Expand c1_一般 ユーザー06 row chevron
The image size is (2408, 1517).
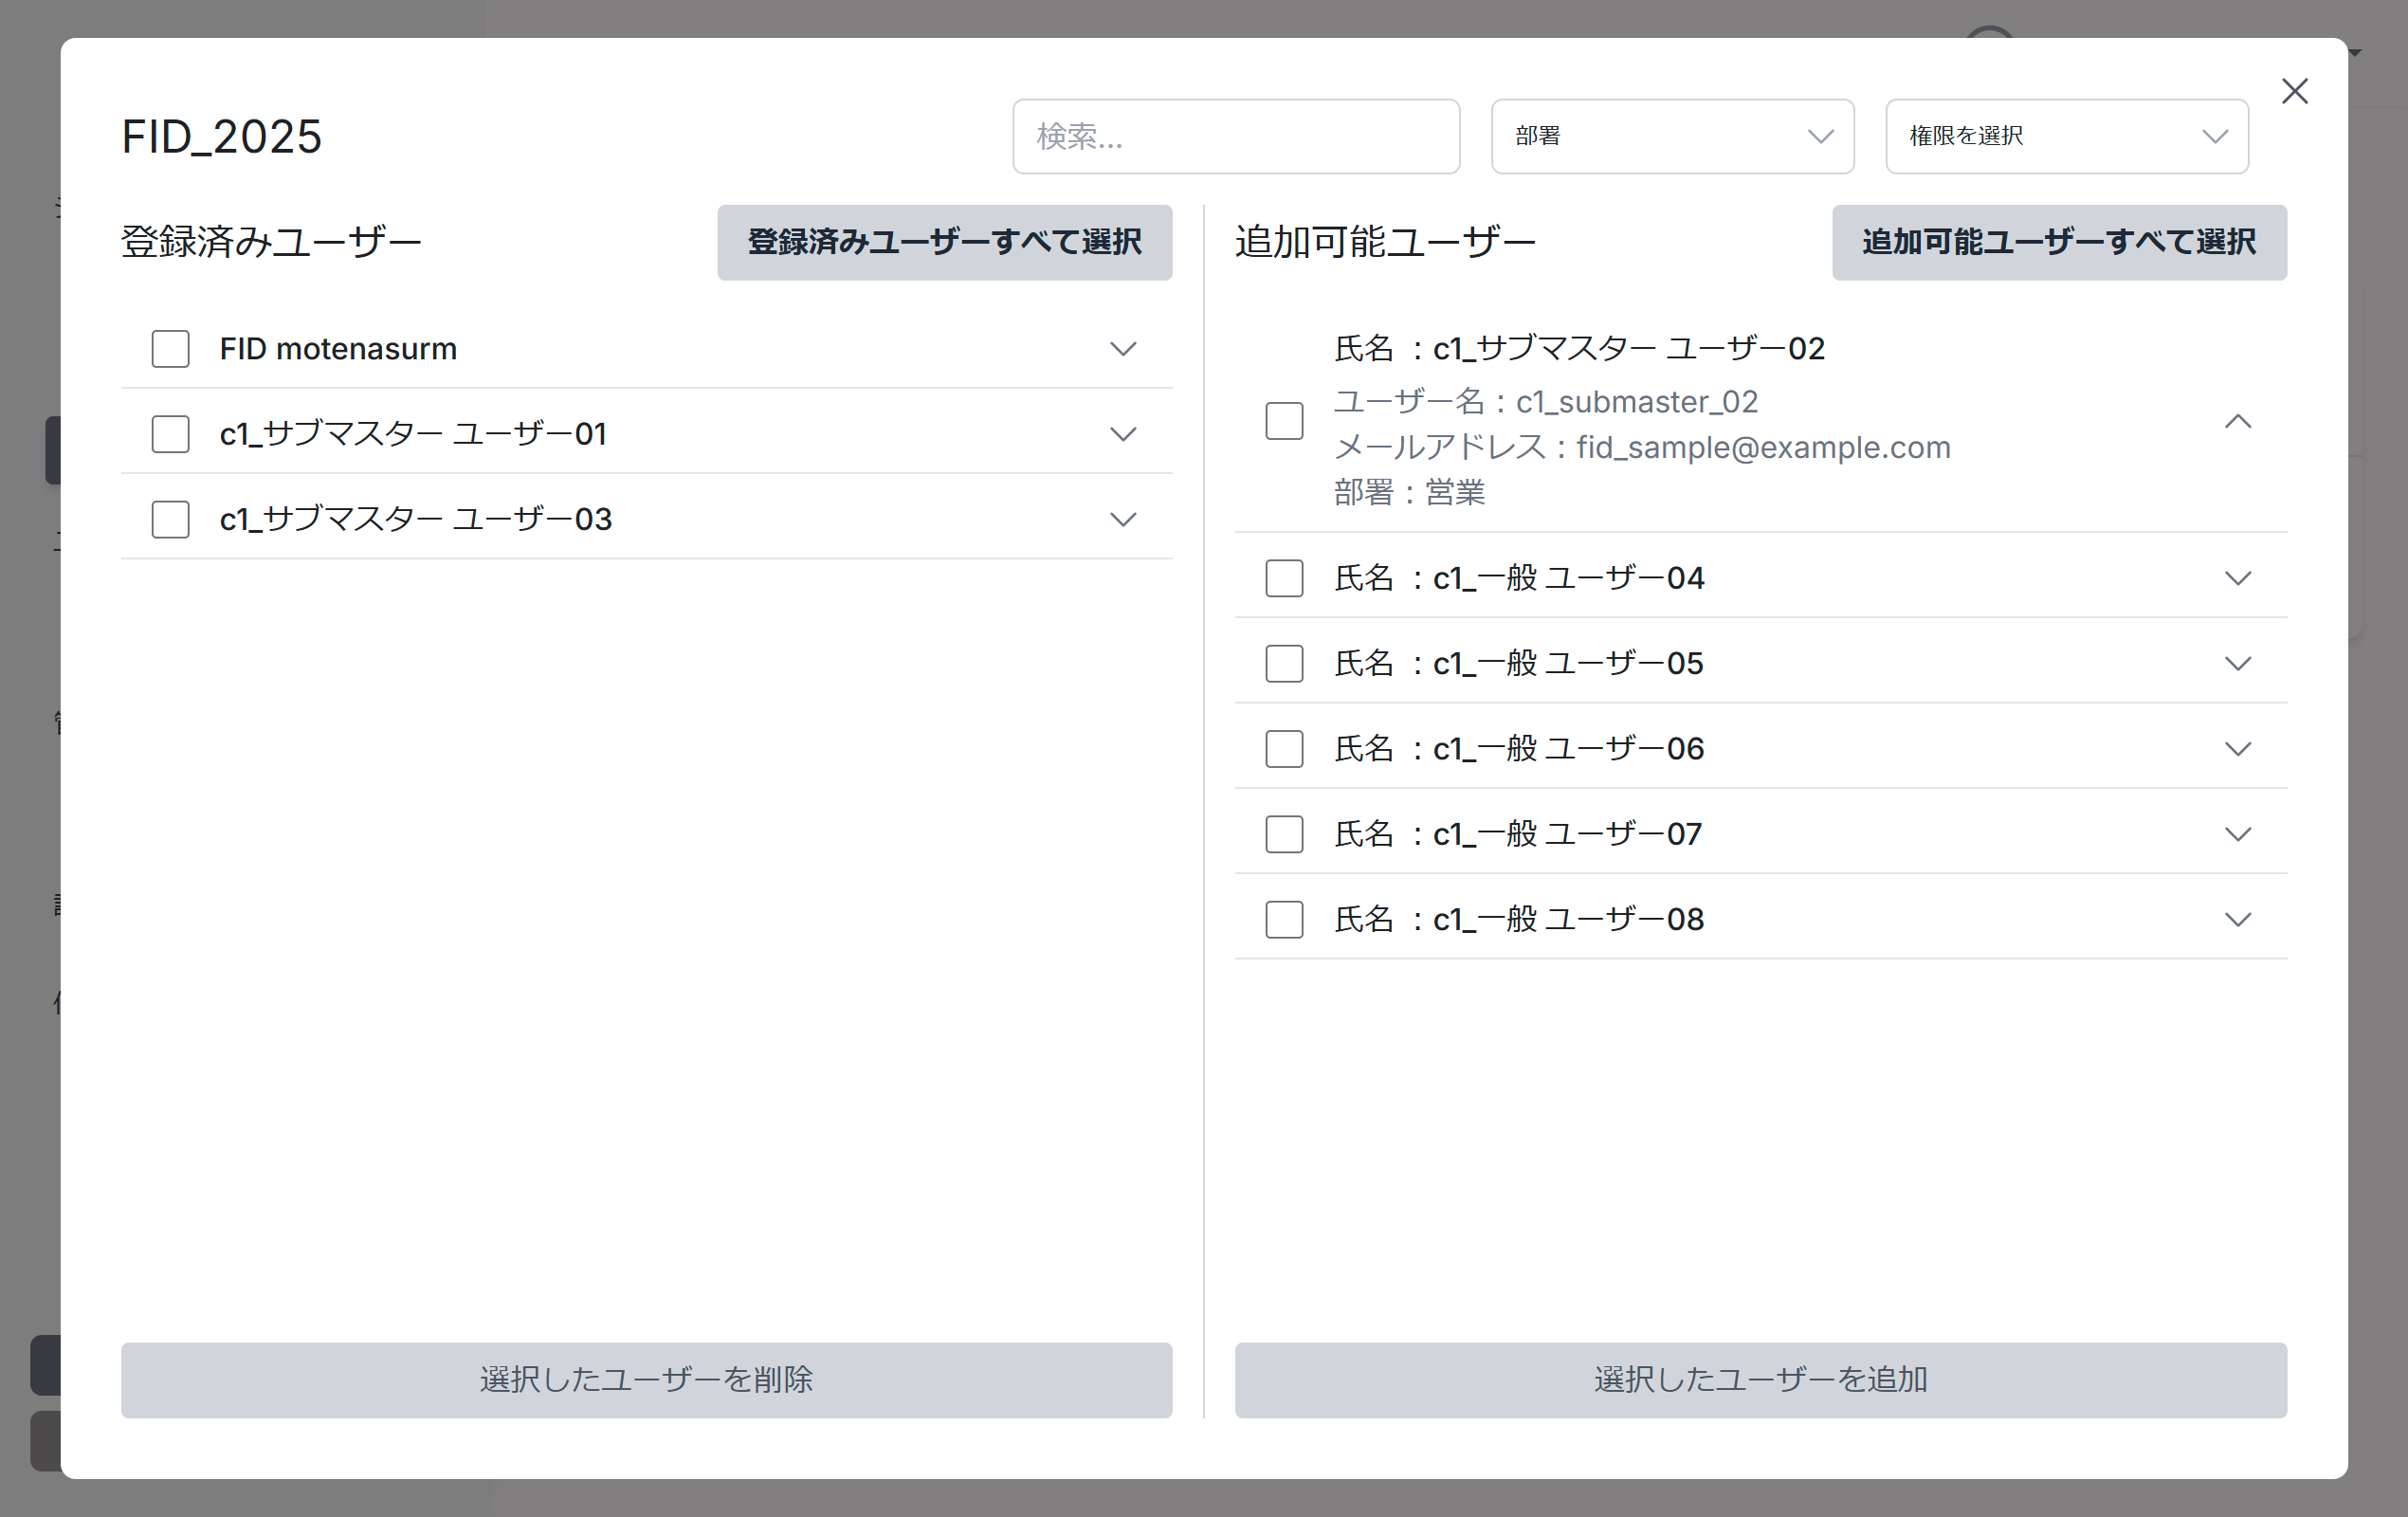(x=2237, y=749)
